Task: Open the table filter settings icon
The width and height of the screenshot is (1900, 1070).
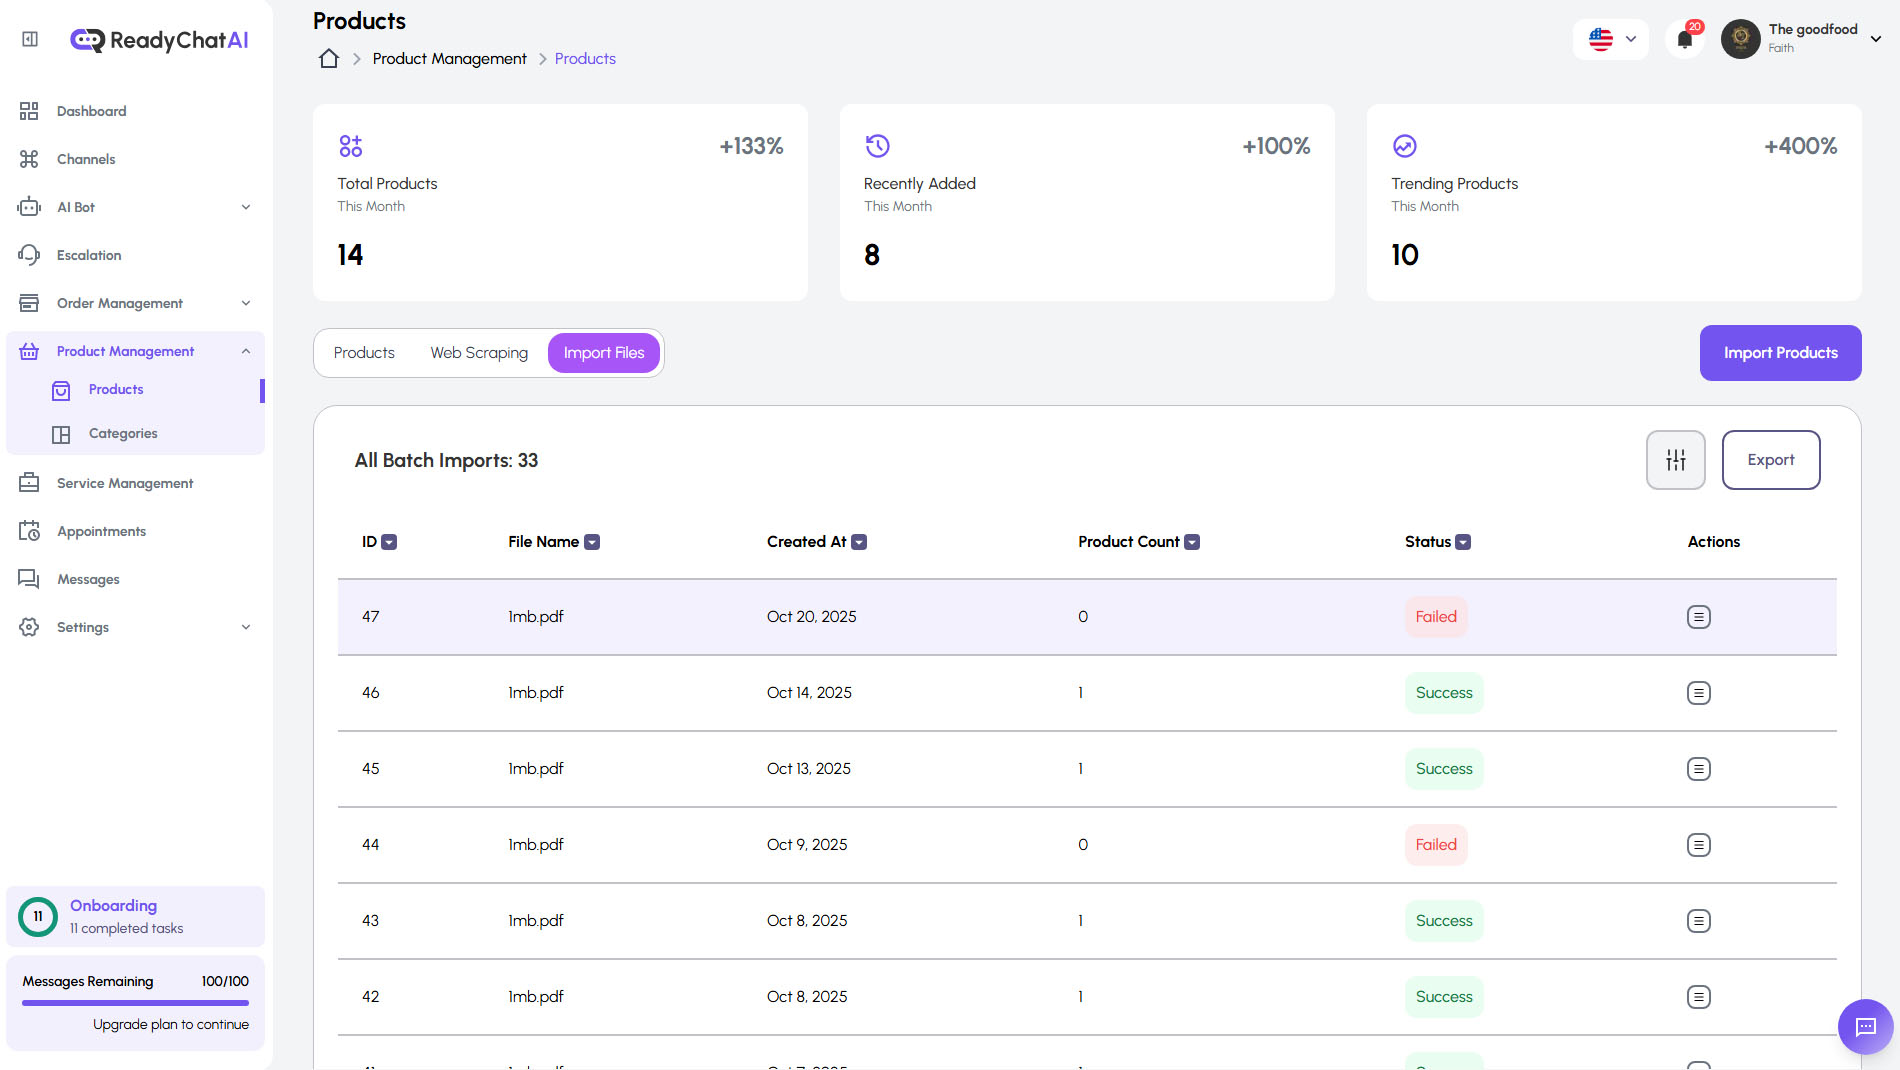Action: pos(1675,460)
